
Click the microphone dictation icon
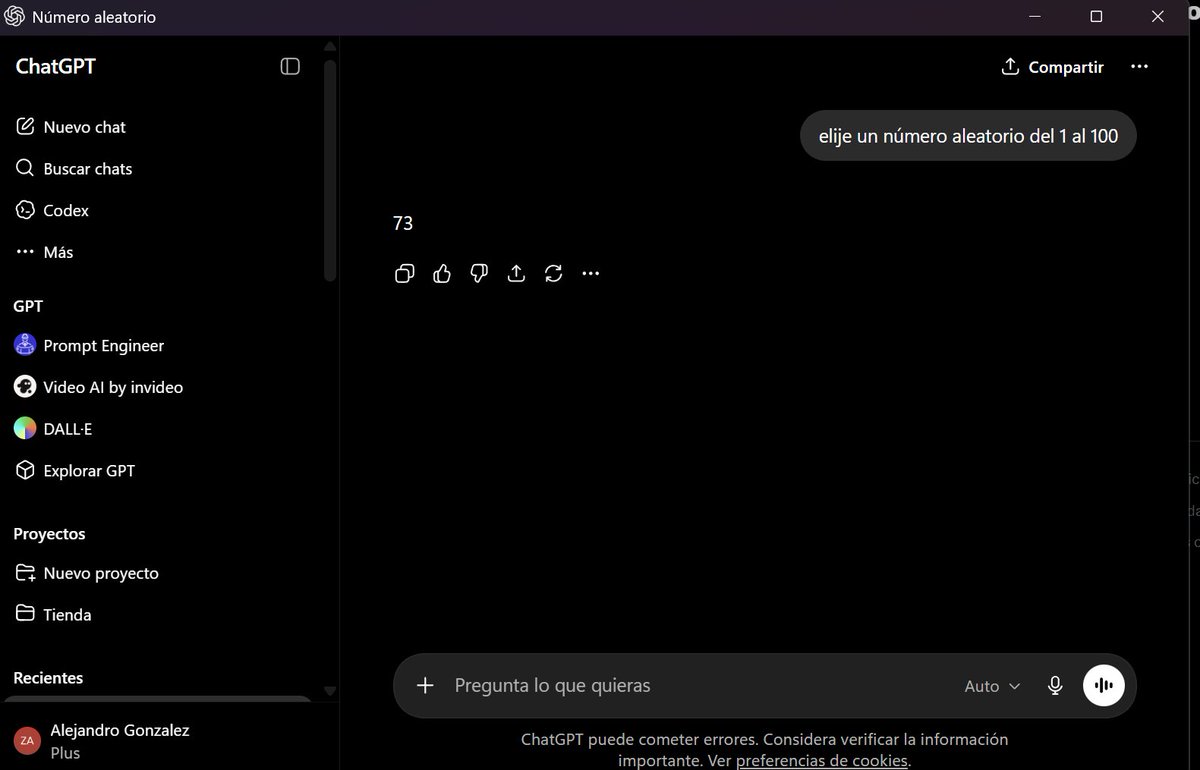[x=1055, y=685]
